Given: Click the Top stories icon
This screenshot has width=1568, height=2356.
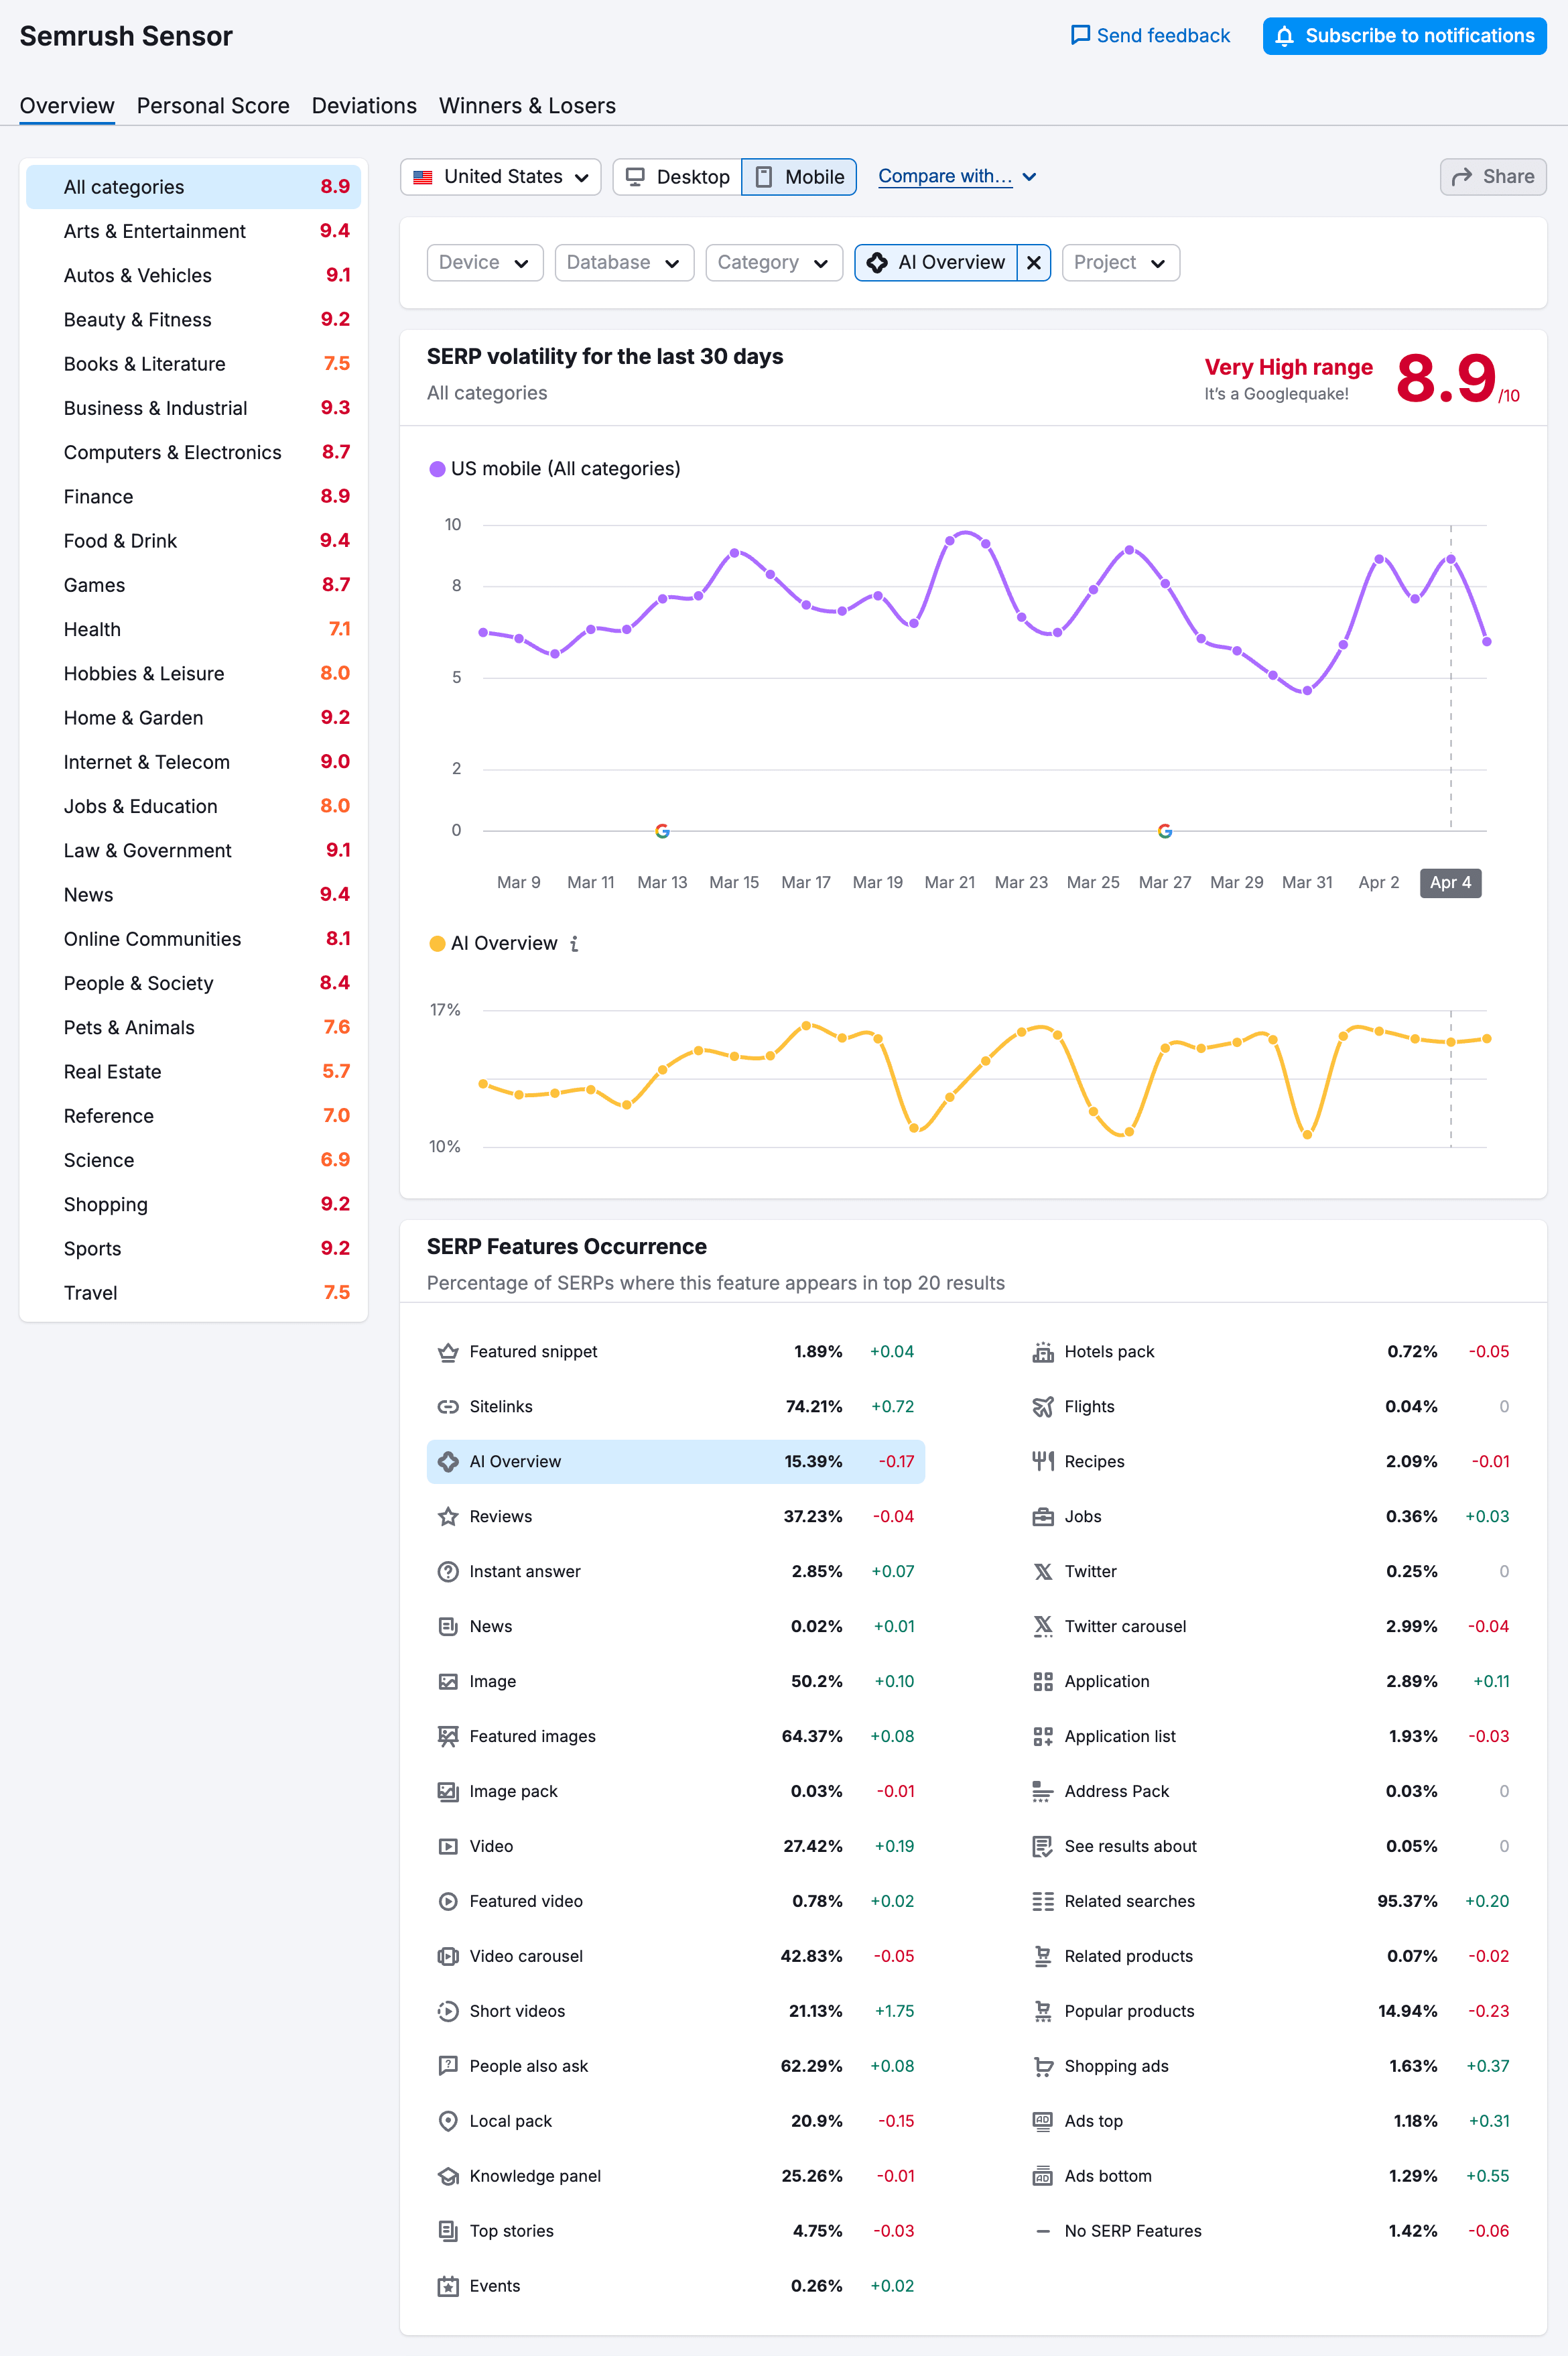Looking at the screenshot, I should [x=448, y=2232].
